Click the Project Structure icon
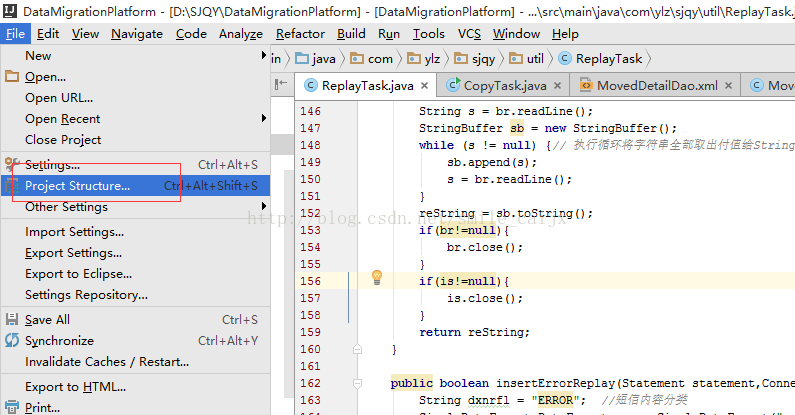 coord(12,185)
